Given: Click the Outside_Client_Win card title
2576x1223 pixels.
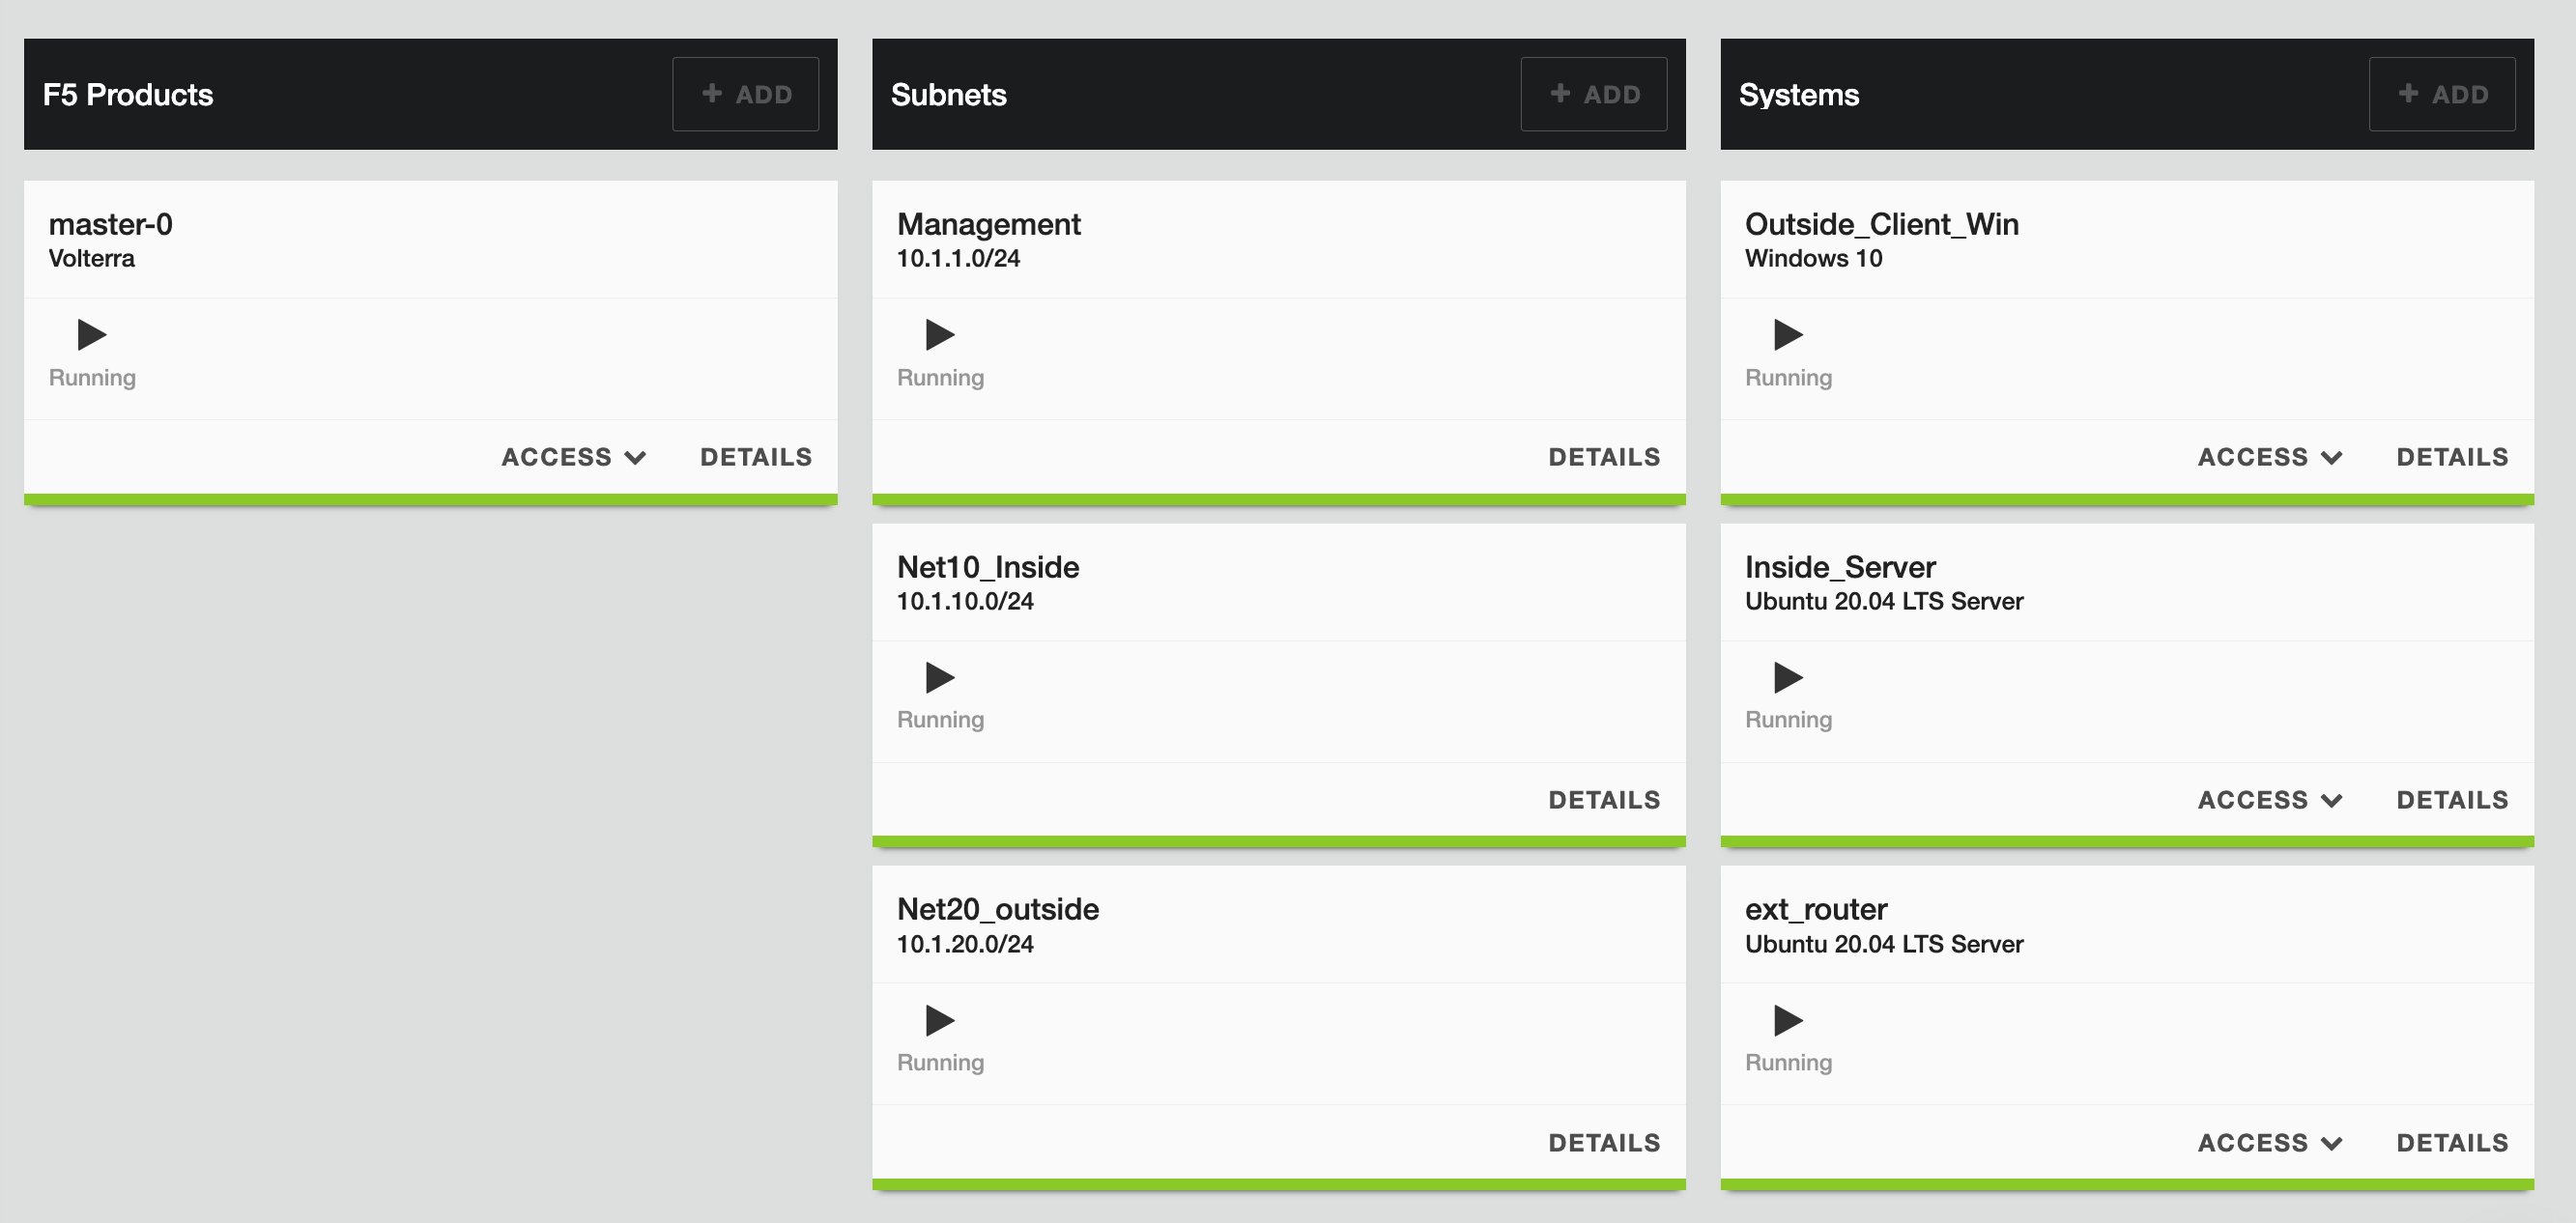Looking at the screenshot, I should pyautogui.click(x=1881, y=224).
